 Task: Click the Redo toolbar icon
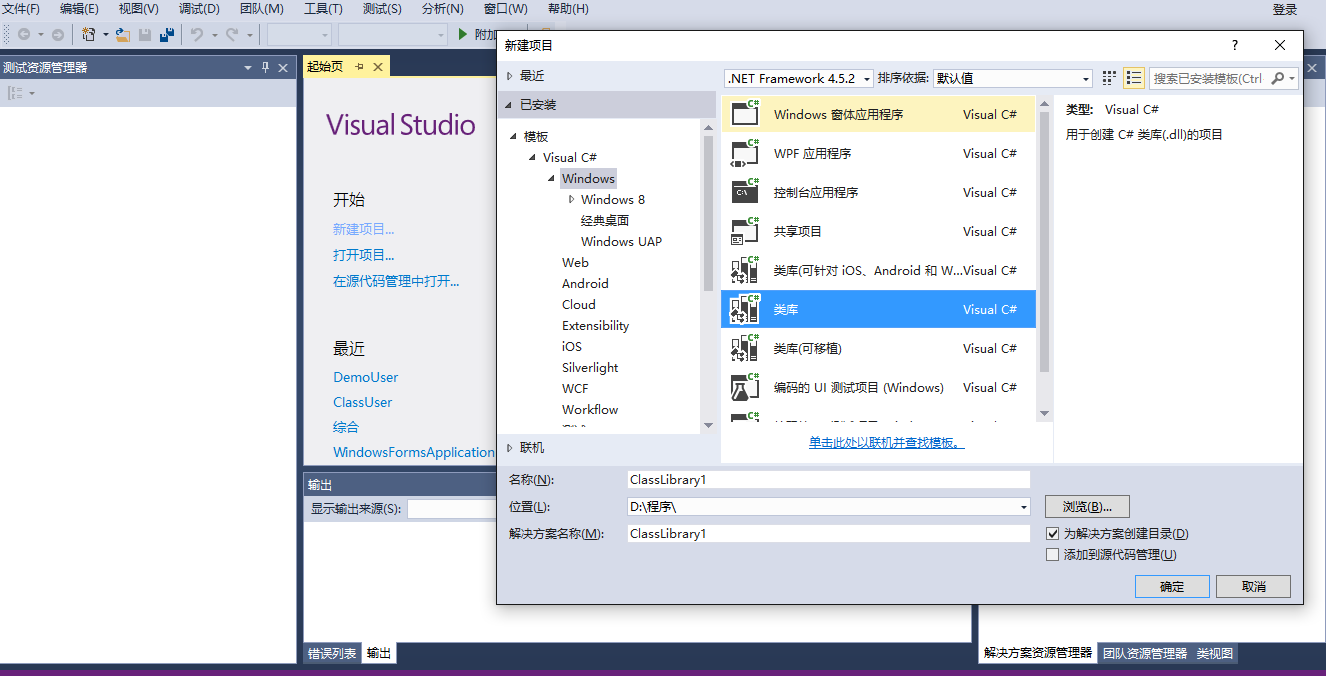coord(231,34)
